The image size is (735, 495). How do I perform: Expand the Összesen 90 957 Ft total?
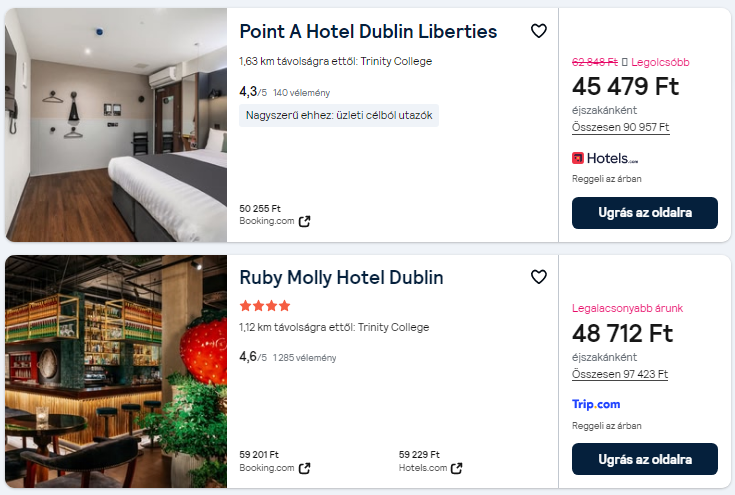620,127
